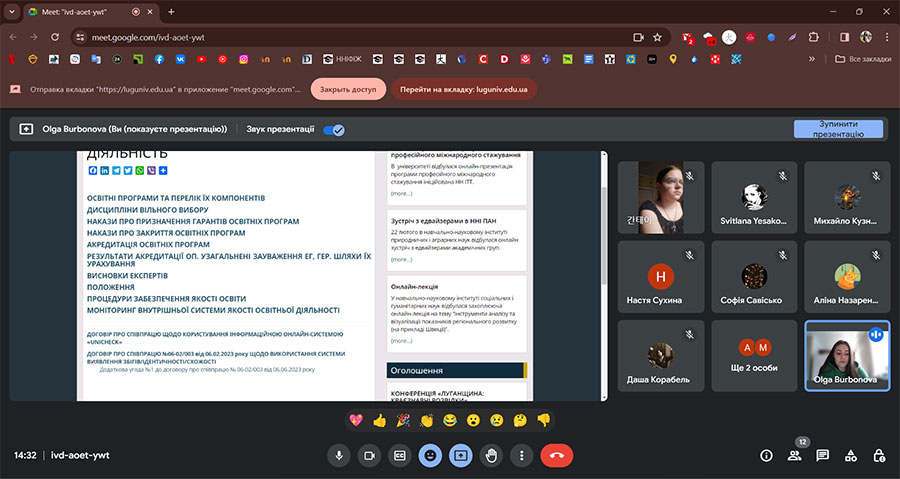Stop presenting with Зупинити презентацію

pos(838,129)
